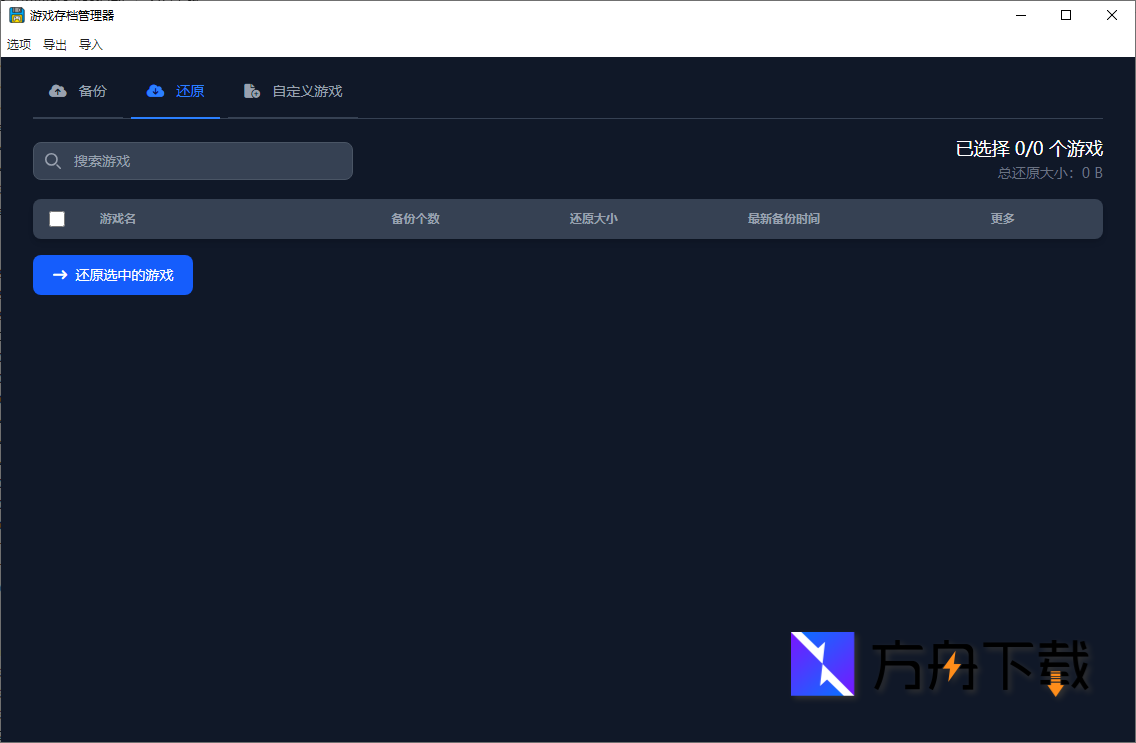This screenshot has height=743, width=1136.
Task: Click the document icon on 自定义游戏 tab
Action: pyautogui.click(x=252, y=90)
